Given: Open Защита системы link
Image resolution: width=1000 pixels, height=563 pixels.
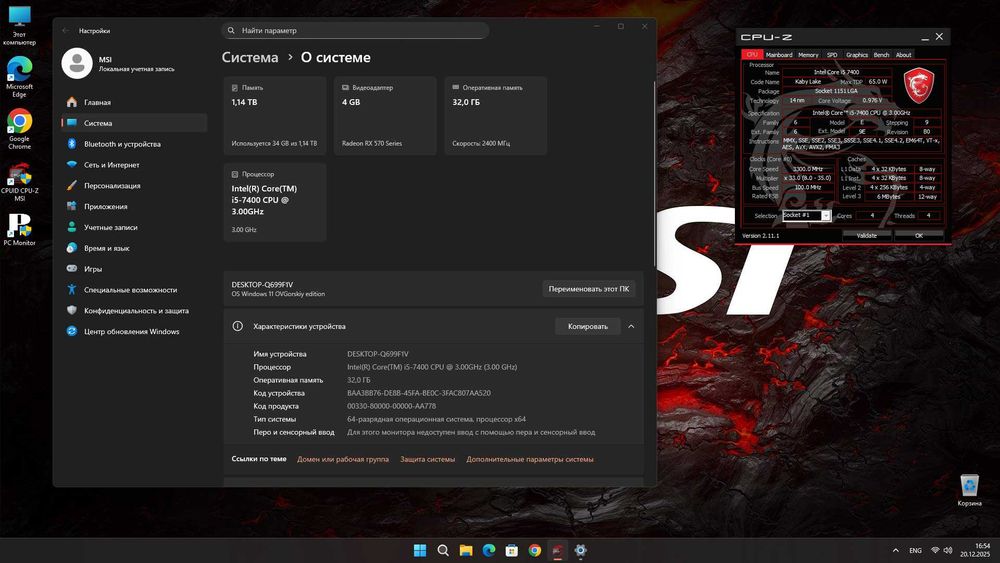Looking at the screenshot, I should pos(427,459).
